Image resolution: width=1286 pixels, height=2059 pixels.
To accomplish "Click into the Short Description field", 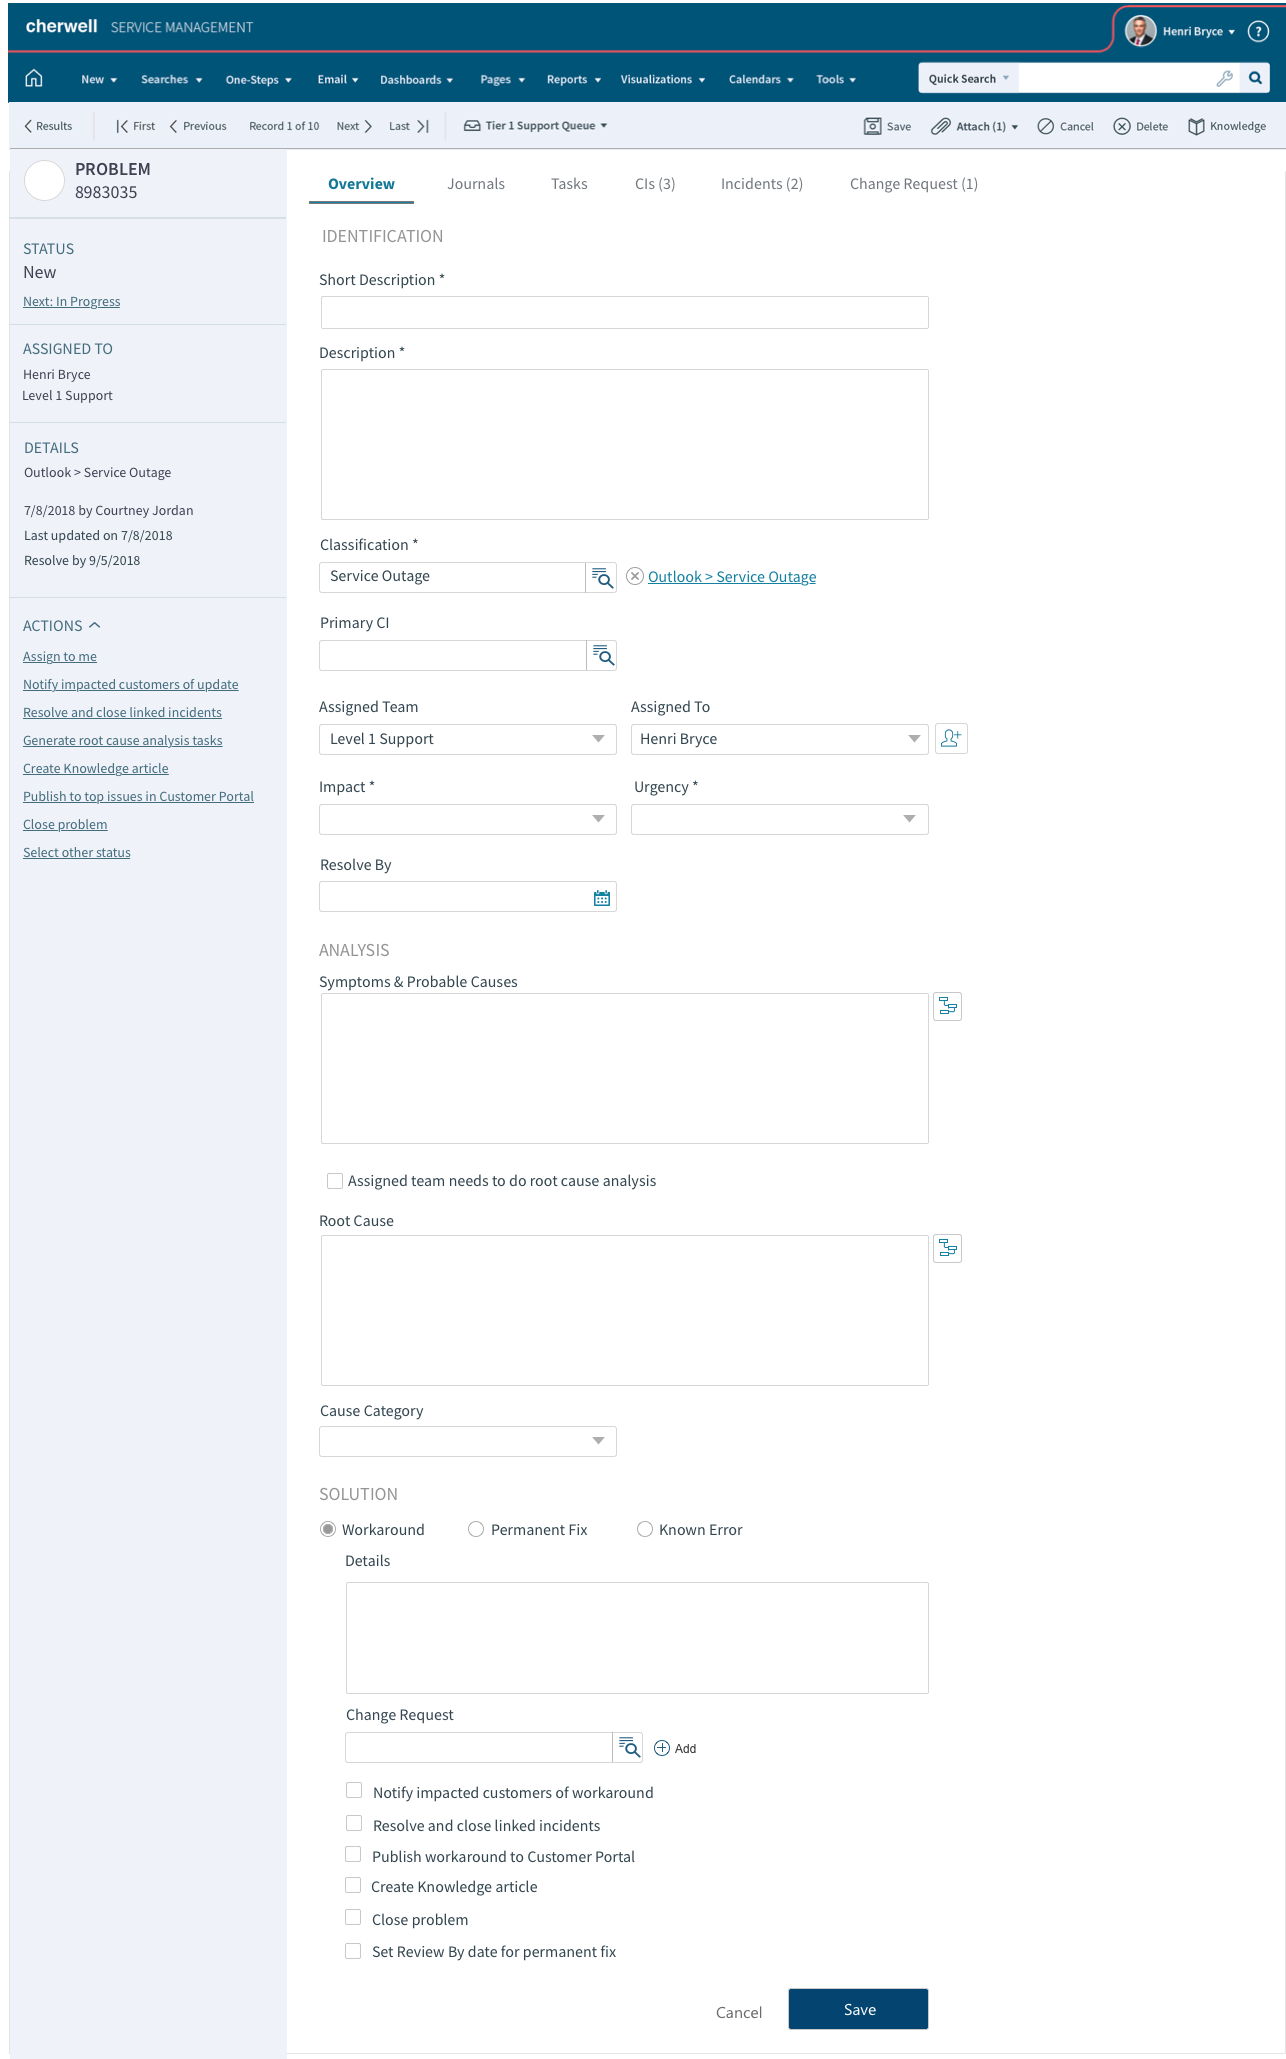I will click(x=624, y=313).
